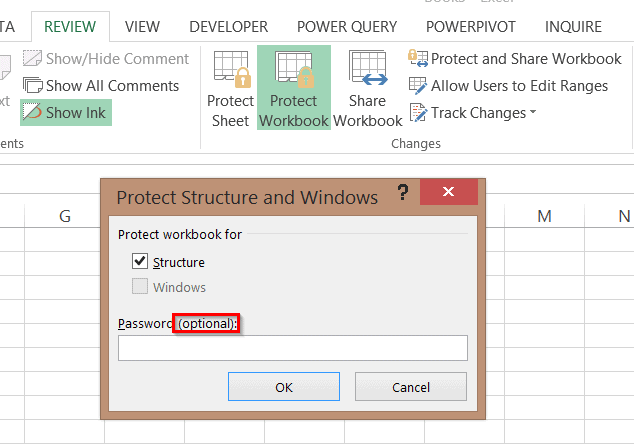The width and height of the screenshot is (634, 444).
Task: Cancel the Protect Structure dialog
Action: pos(411,386)
